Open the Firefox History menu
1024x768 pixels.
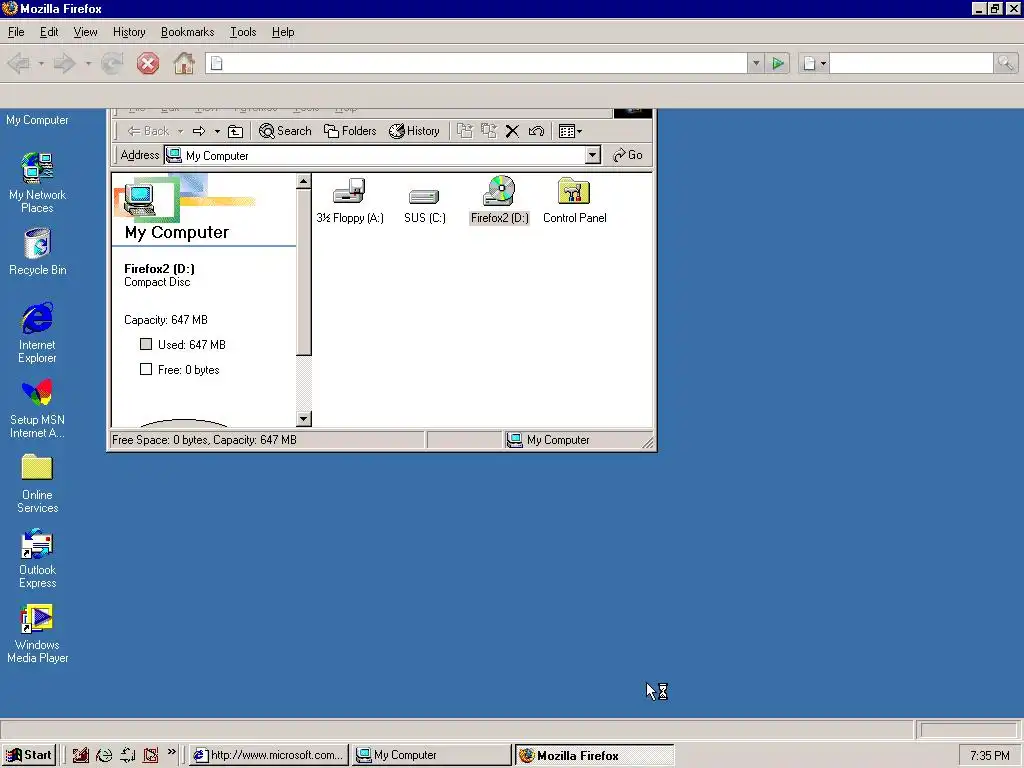[x=129, y=32]
